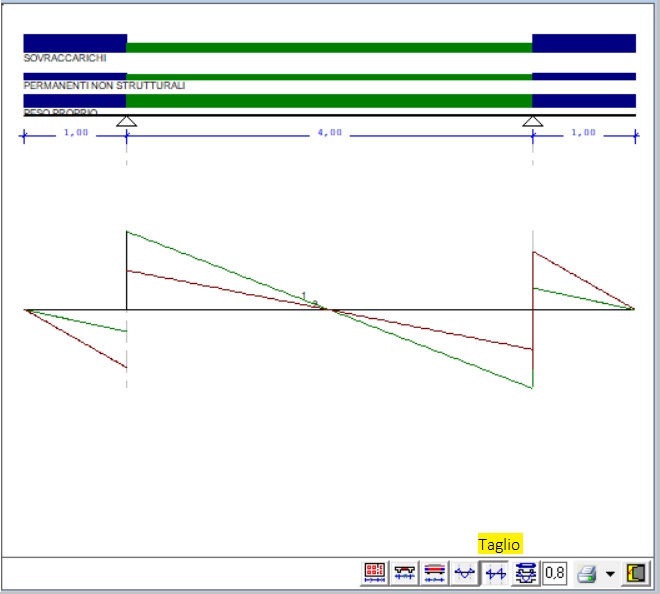Exit the window via the door icon
Screen dimensions: 660x594
coord(636,573)
